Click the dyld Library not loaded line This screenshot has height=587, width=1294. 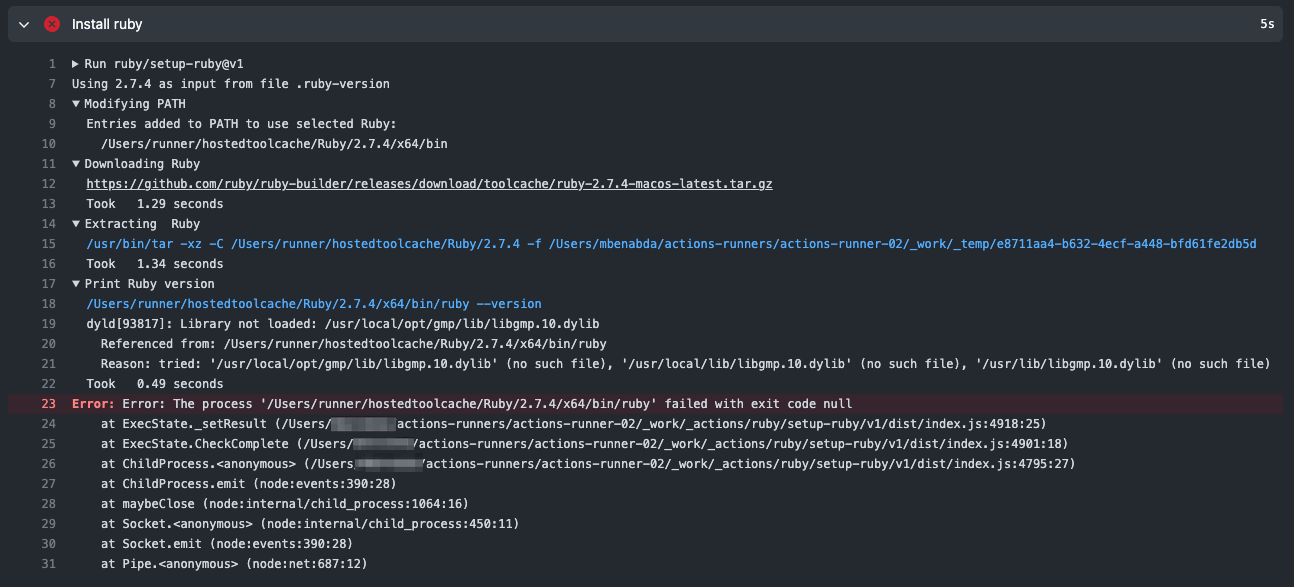343,324
